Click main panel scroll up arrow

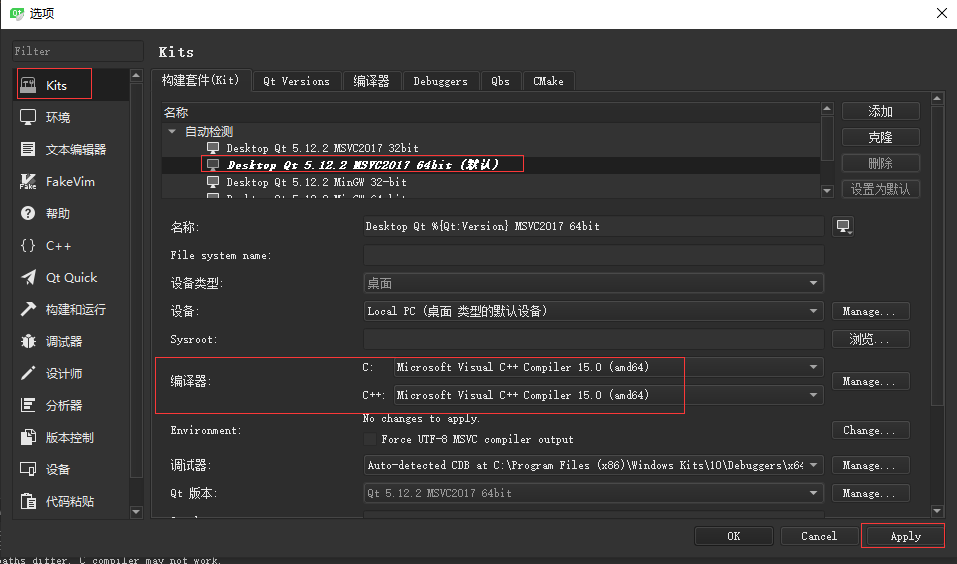point(937,98)
